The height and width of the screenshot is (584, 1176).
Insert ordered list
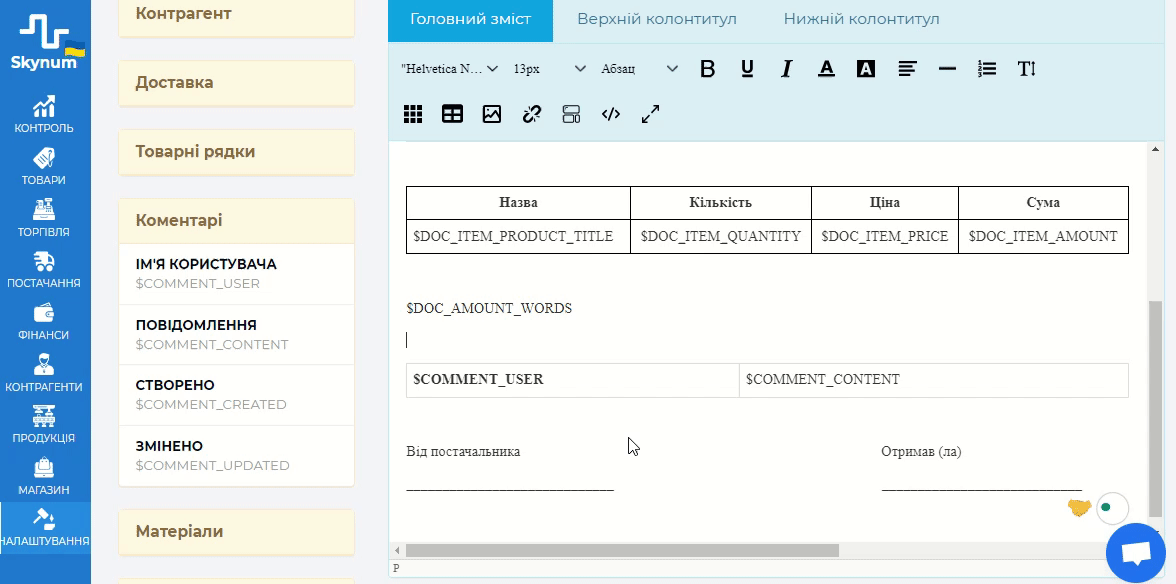[x=987, y=69]
